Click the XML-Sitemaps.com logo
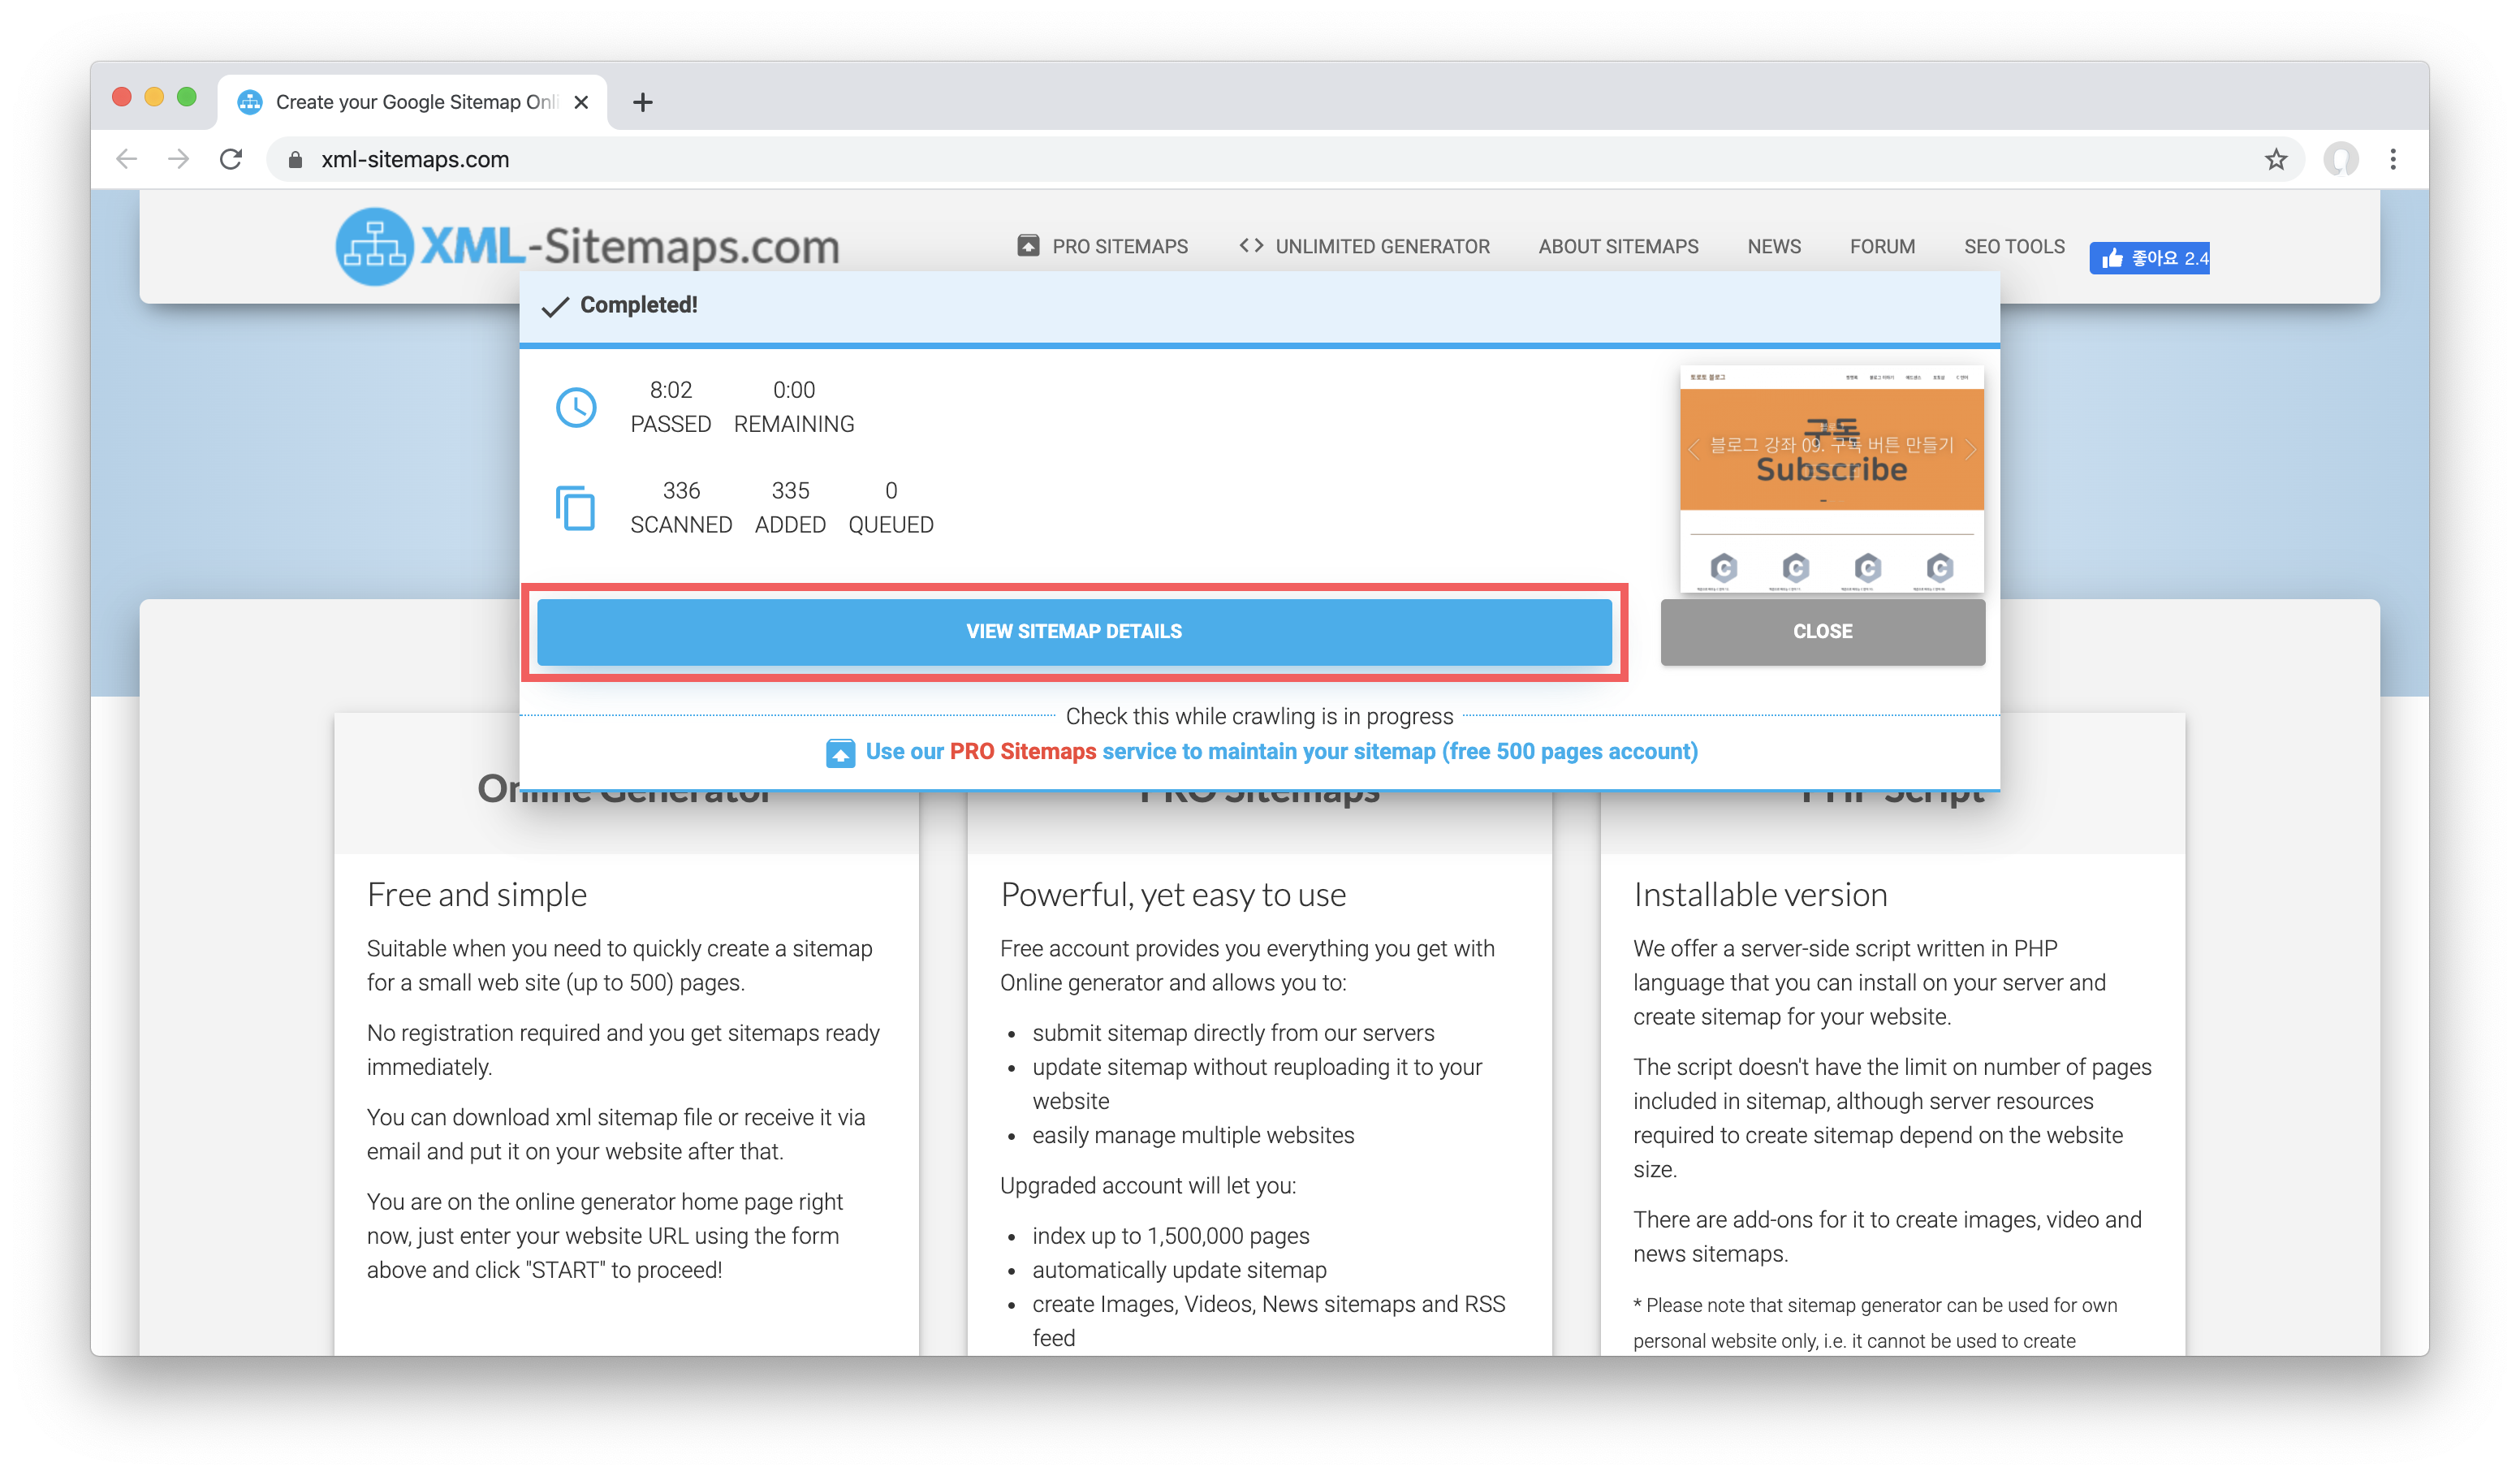The image size is (2520, 1476). pyautogui.click(x=587, y=246)
